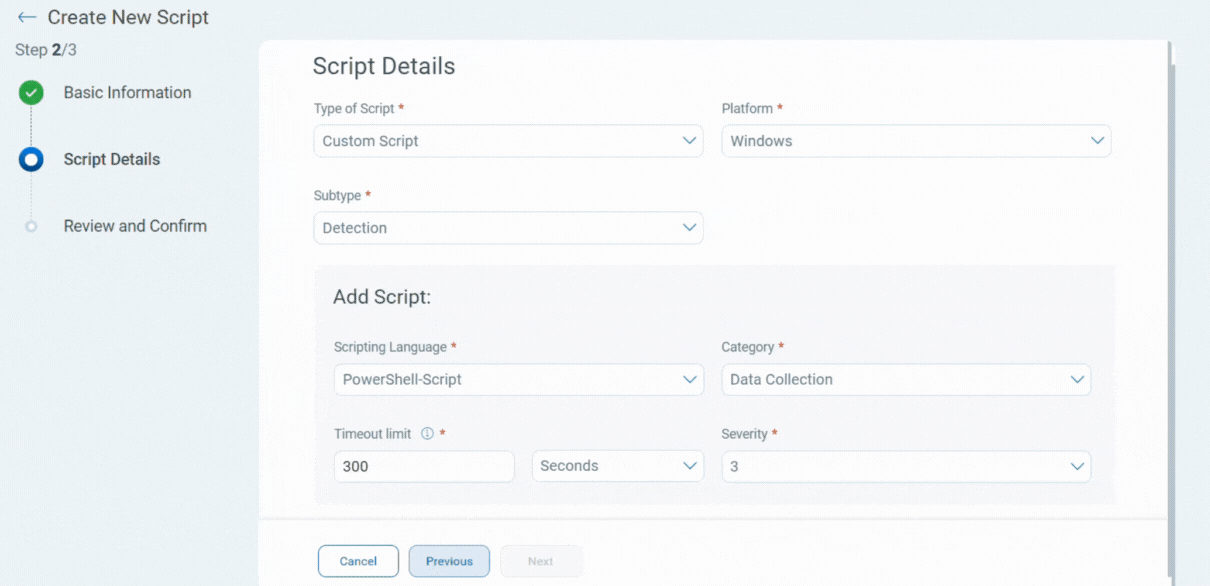Open the Subtype dropdown showing Detection
Viewport: 1210px width, 586px height.
(x=508, y=228)
